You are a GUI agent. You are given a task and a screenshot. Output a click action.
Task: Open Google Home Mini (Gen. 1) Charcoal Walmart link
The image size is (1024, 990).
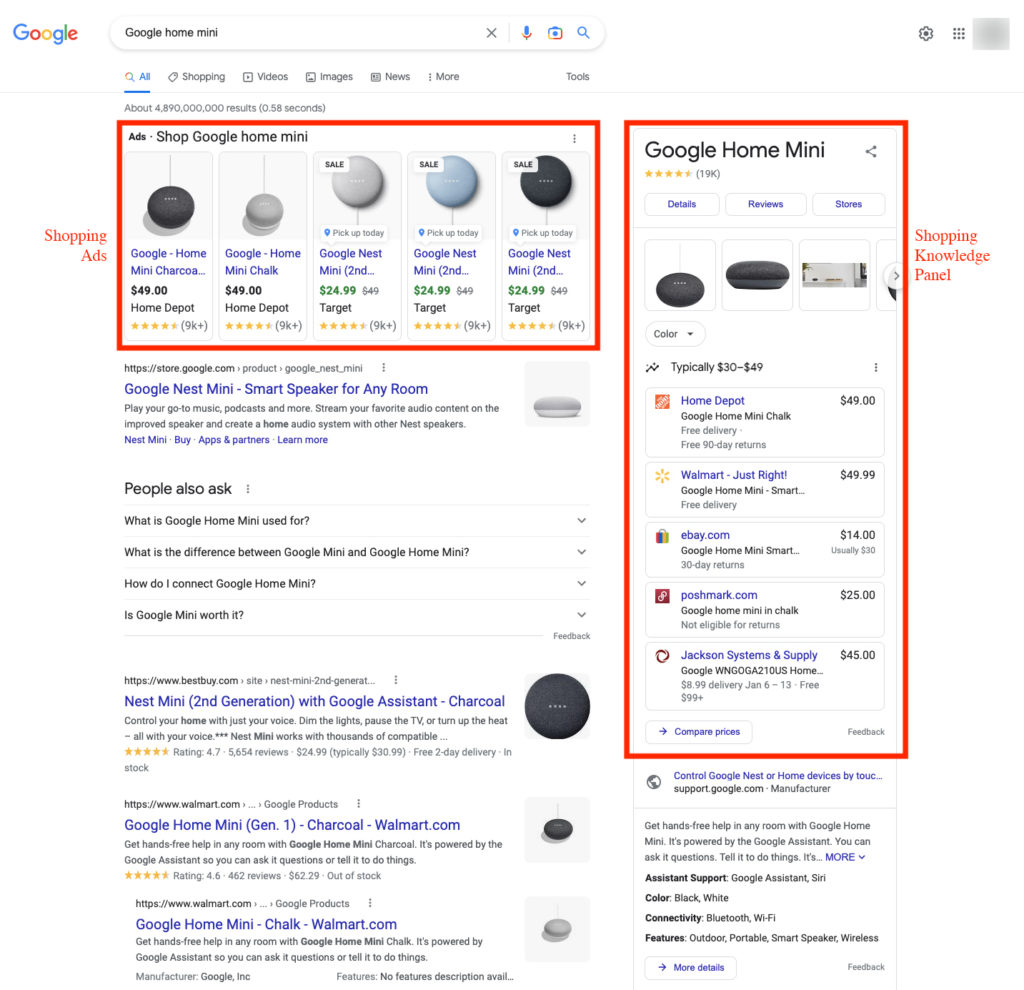[x=292, y=825]
